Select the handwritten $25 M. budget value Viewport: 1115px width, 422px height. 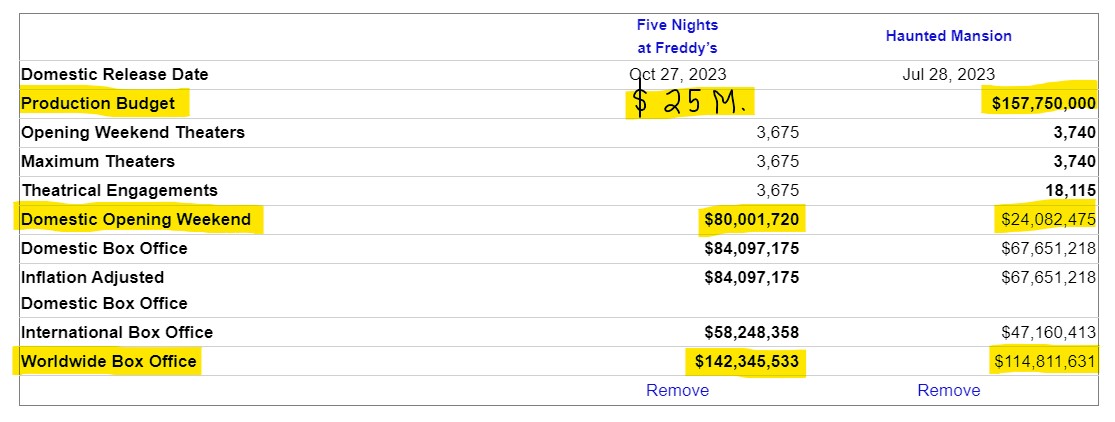tap(690, 103)
